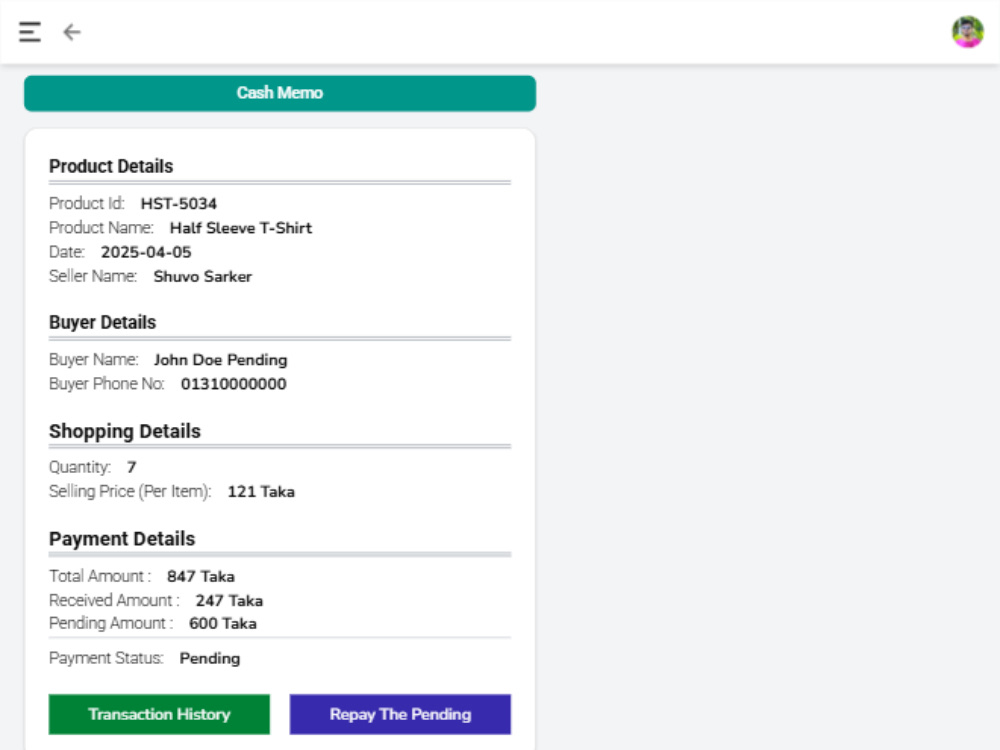Image resolution: width=1000 pixels, height=750 pixels.
Task: Click the Buyer Phone No label
Action: [107, 384]
